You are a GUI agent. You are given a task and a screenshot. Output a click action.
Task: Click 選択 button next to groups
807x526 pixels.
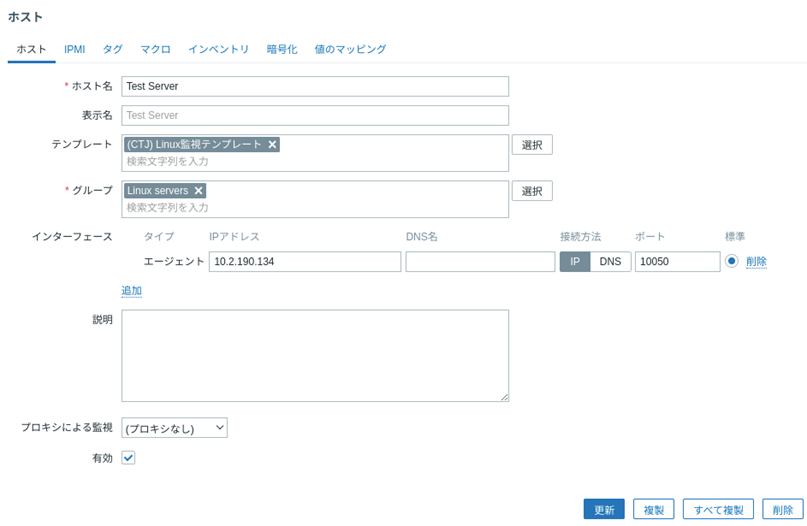pyautogui.click(x=532, y=191)
